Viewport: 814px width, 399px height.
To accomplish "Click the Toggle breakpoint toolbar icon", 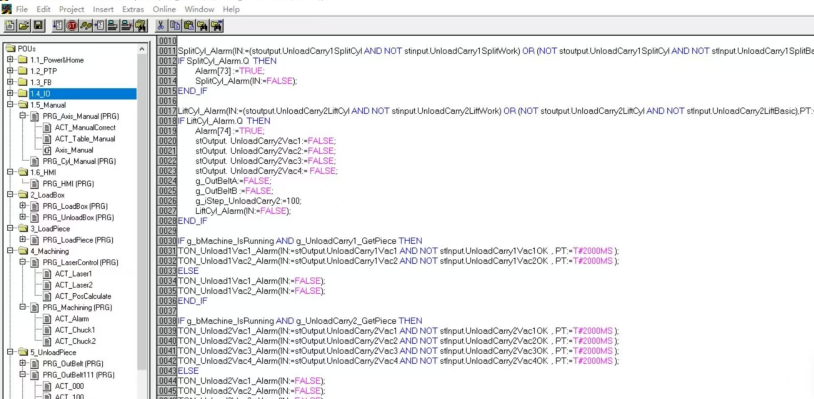I will [100, 25].
